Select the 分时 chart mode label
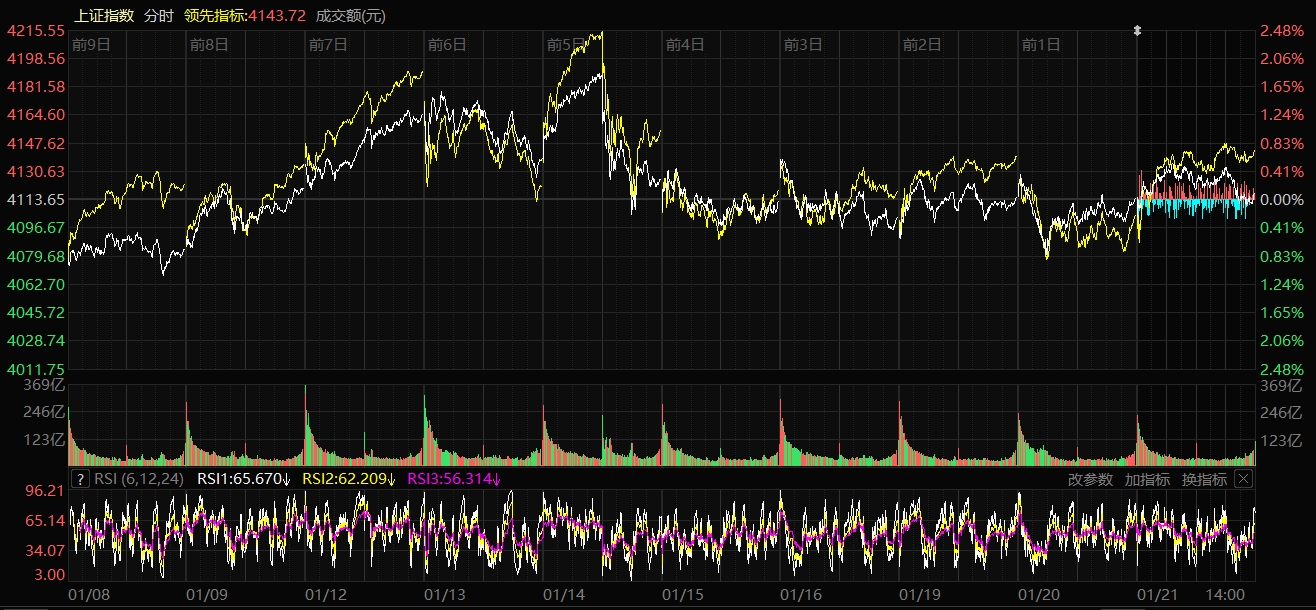 click(158, 15)
